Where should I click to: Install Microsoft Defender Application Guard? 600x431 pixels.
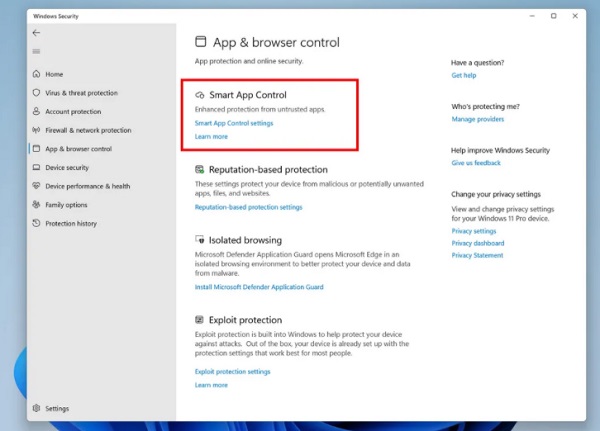coord(259,287)
